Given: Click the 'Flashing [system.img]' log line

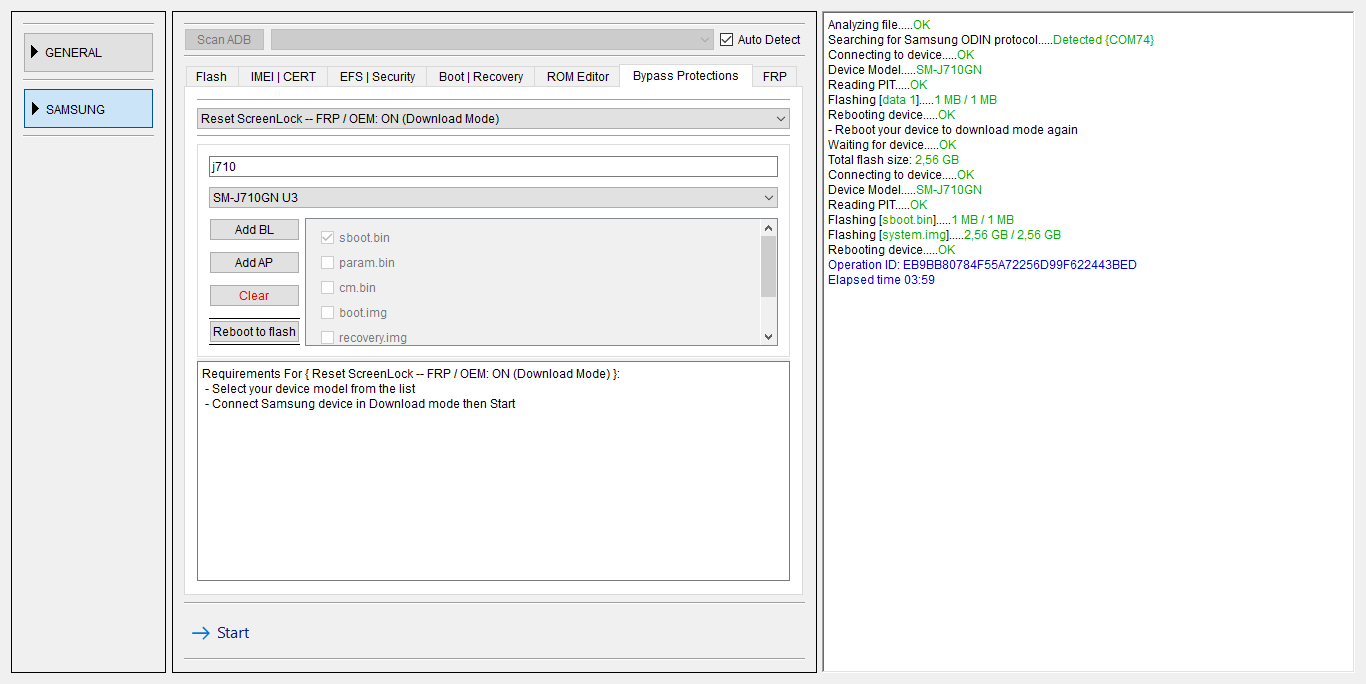Looking at the screenshot, I should pos(944,235).
